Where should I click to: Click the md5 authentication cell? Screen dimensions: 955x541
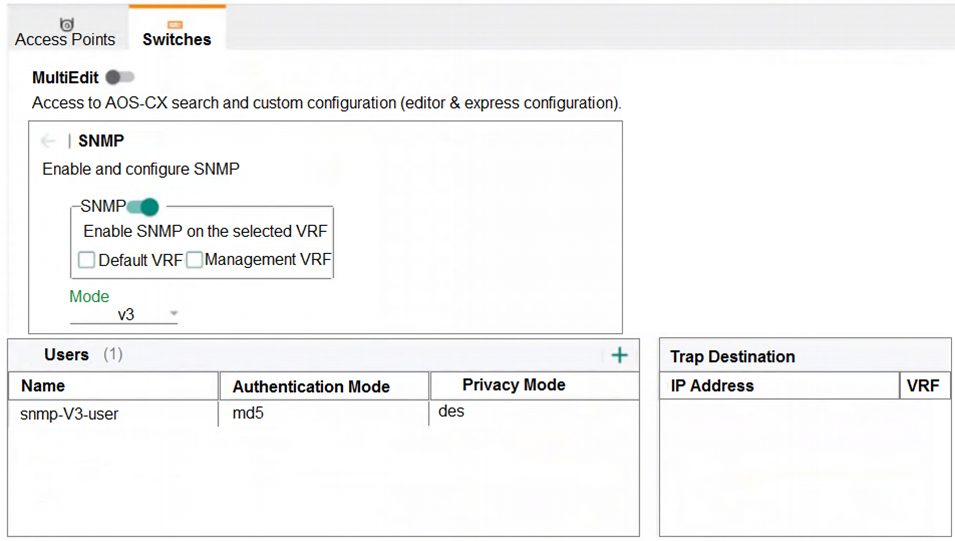click(248, 413)
